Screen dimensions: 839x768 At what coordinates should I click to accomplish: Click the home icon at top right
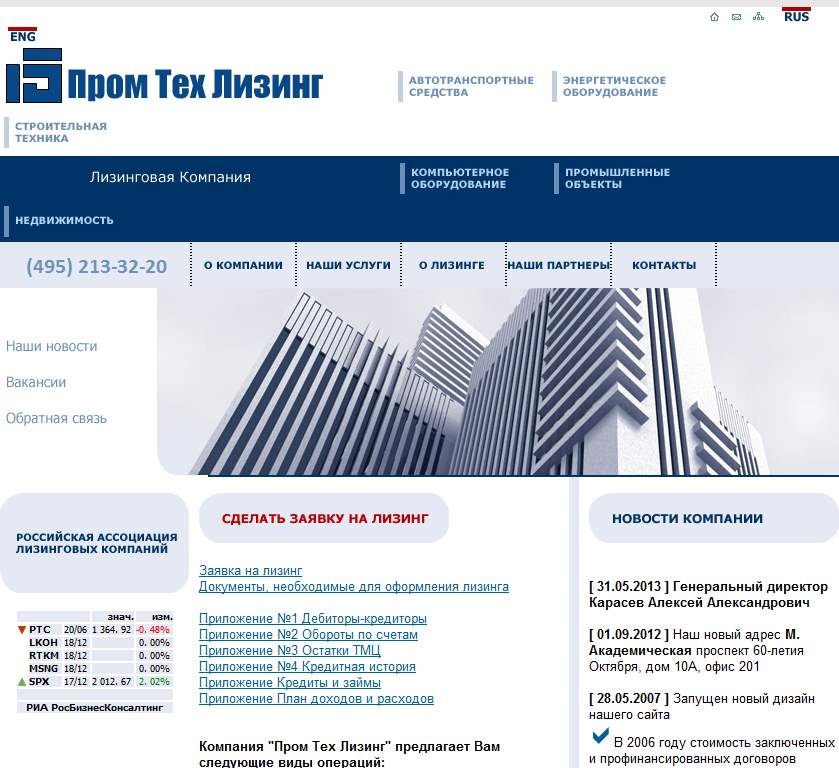[x=714, y=17]
